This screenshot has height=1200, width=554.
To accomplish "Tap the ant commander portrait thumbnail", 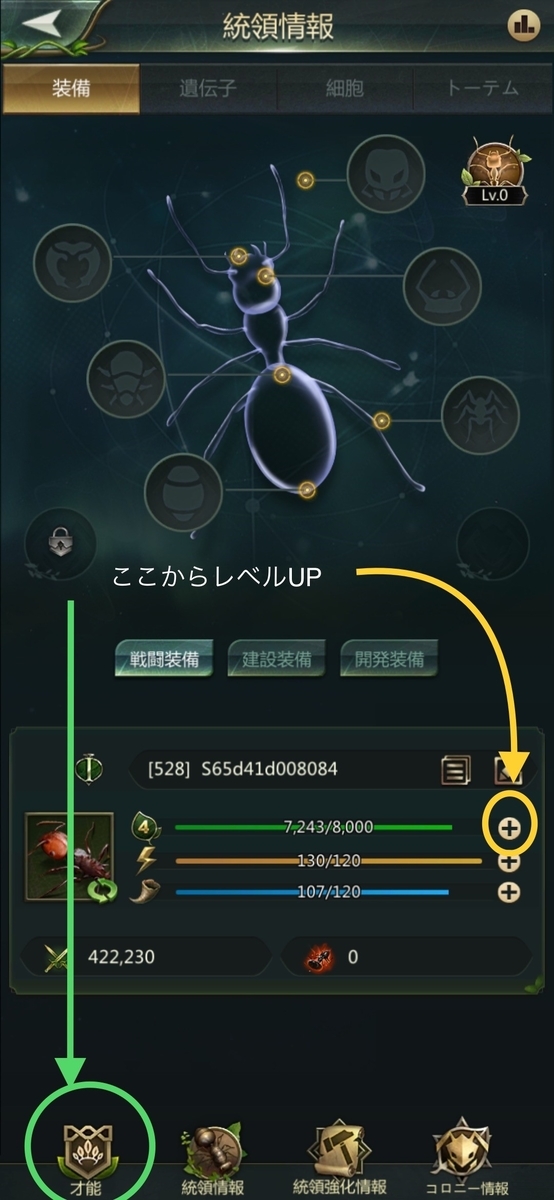I will [x=70, y=856].
